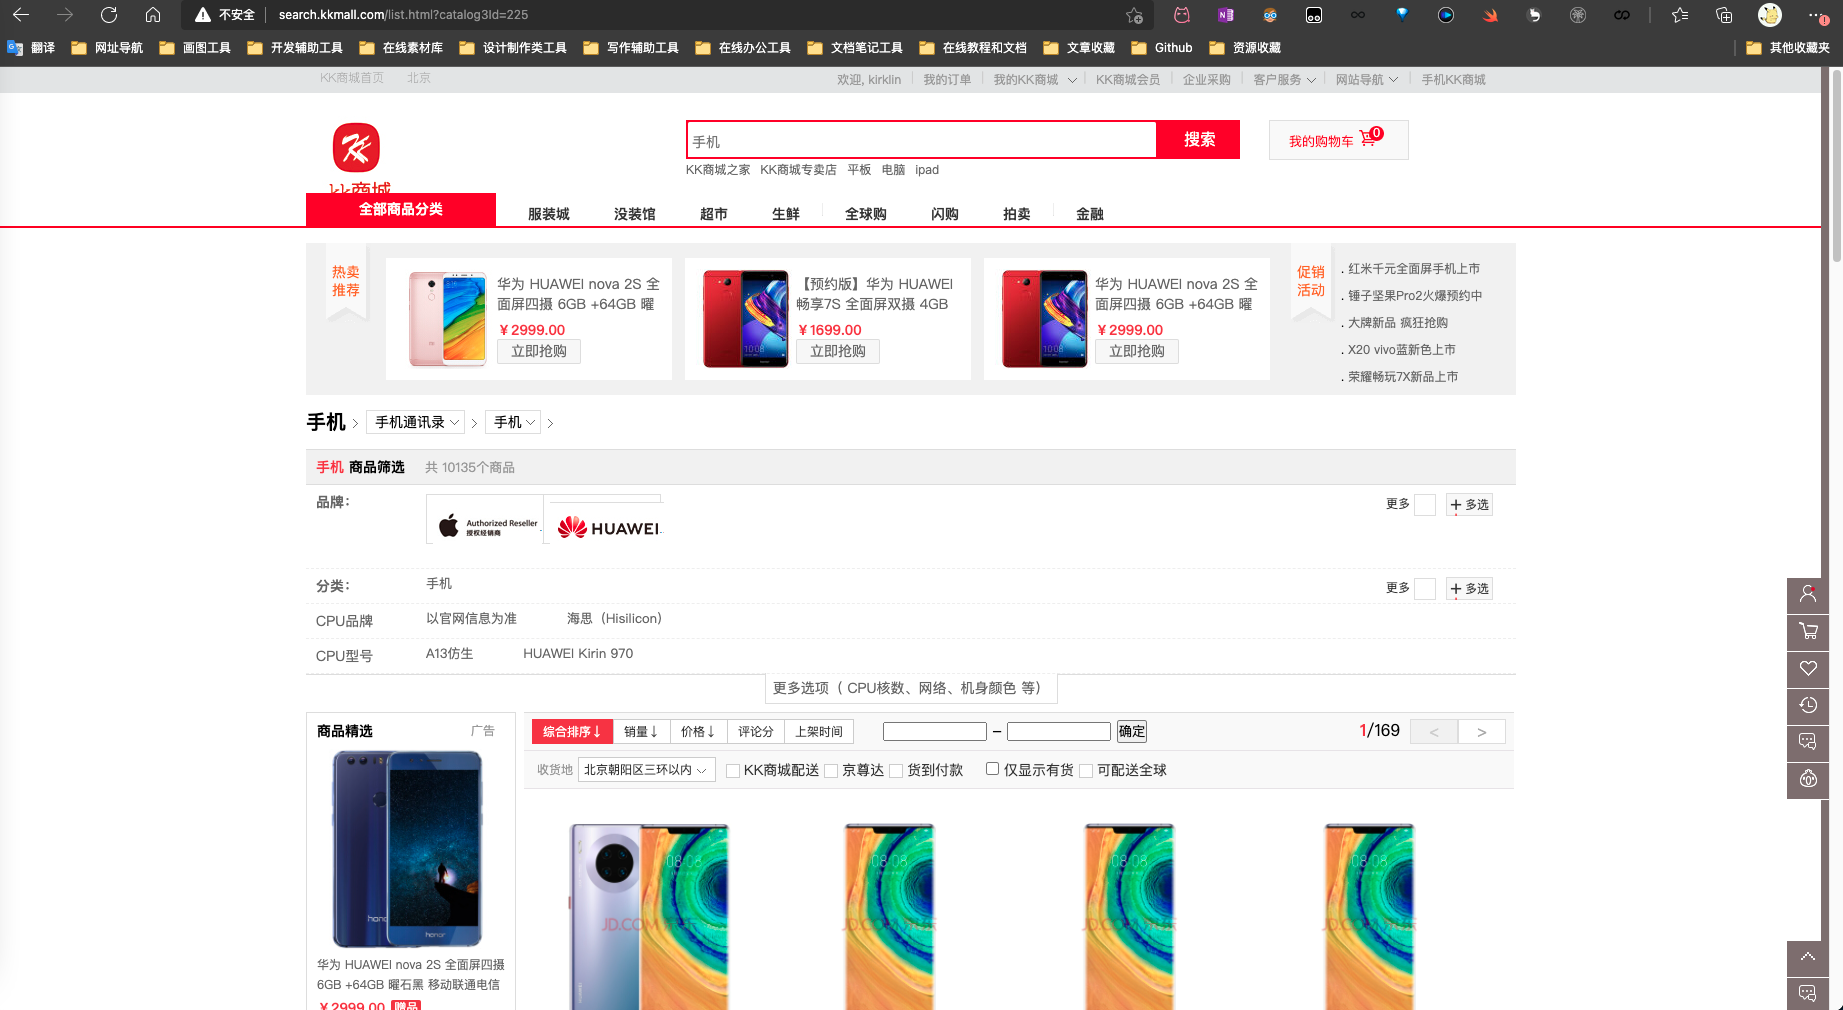Viewport: 1843px width, 1010px height.
Task: Open the 手机 breadcrumb dropdown
Action: (513, 422)
